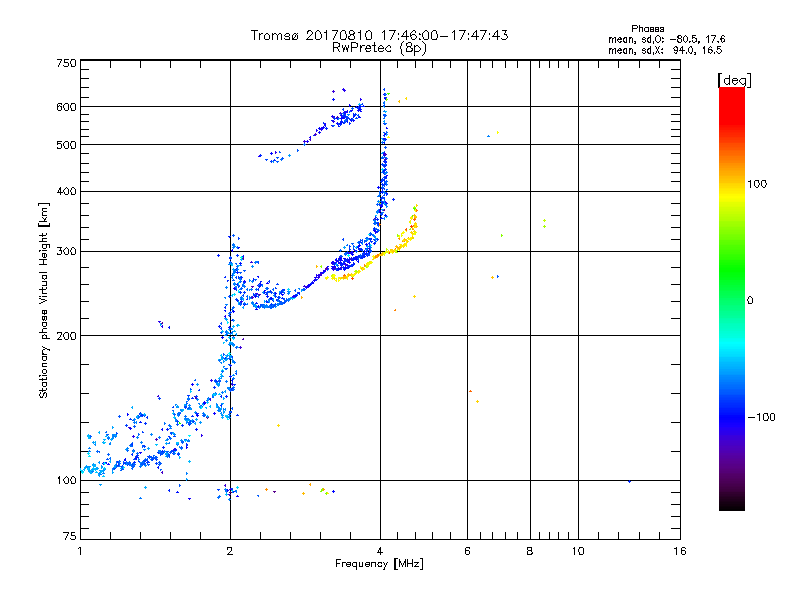
Task: Click the subtitle 'RwPretec (8p)'
Action: click(379, 48)
